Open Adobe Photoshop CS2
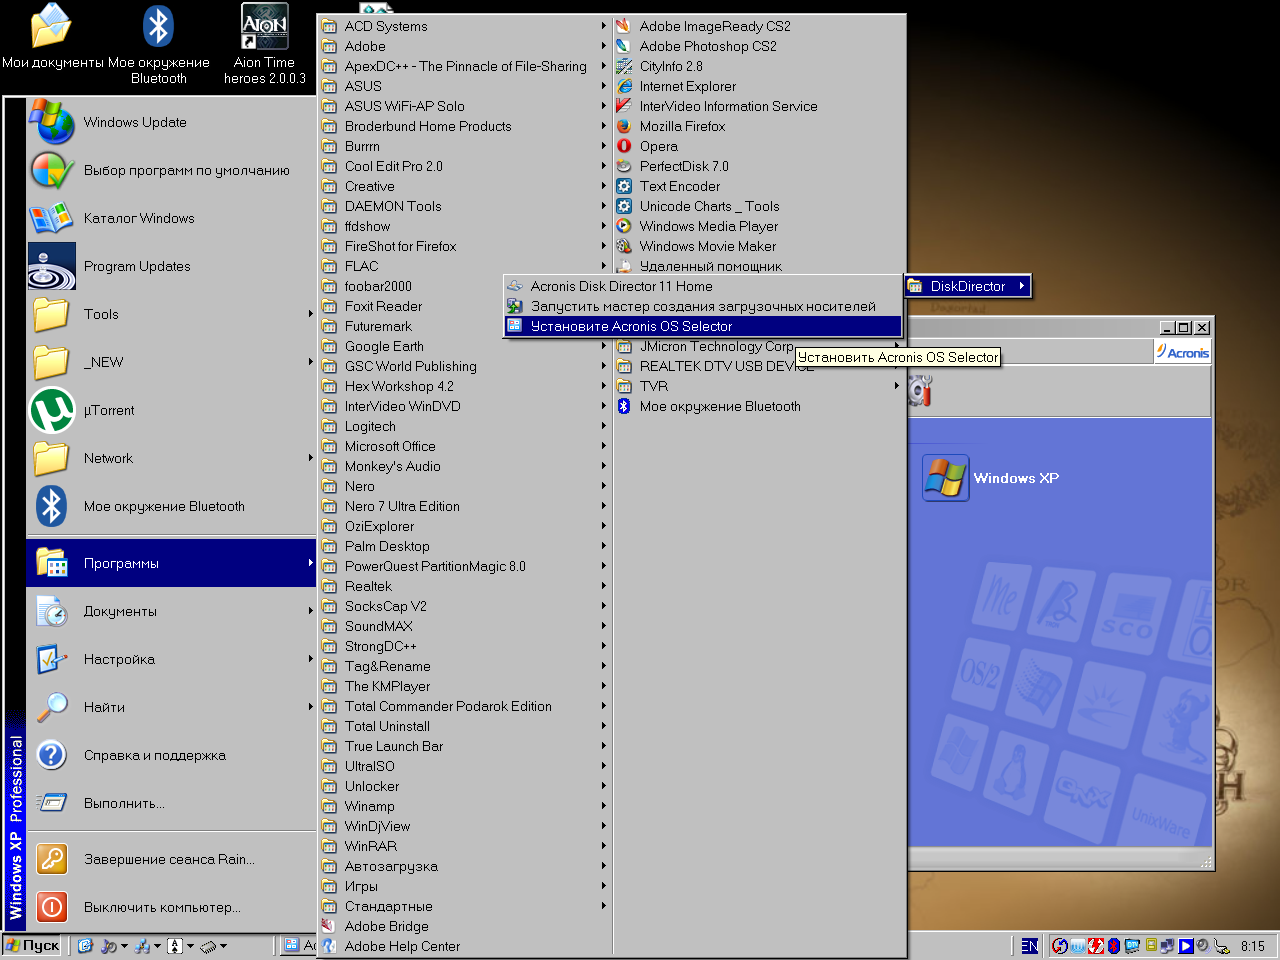The image size is (1280, 960). tap(707, 46)
